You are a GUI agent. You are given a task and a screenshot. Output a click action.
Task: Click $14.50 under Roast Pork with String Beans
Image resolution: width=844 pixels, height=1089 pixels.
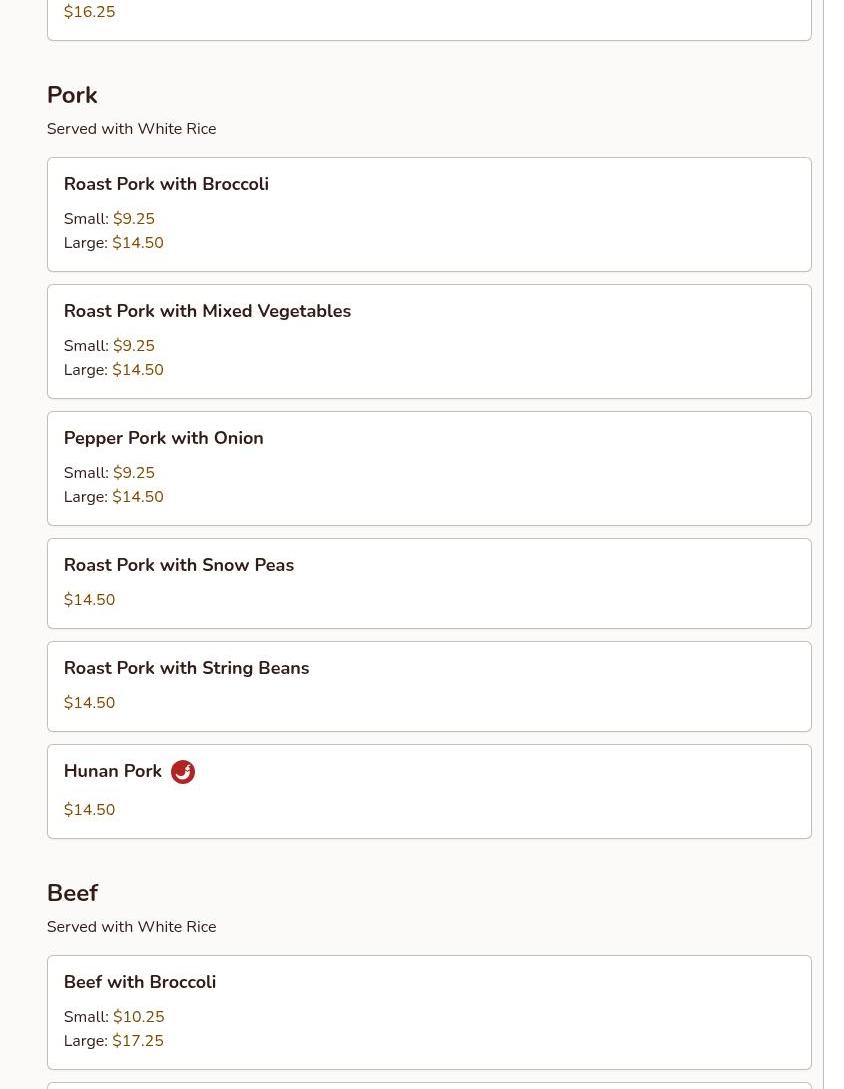[89, 703]
